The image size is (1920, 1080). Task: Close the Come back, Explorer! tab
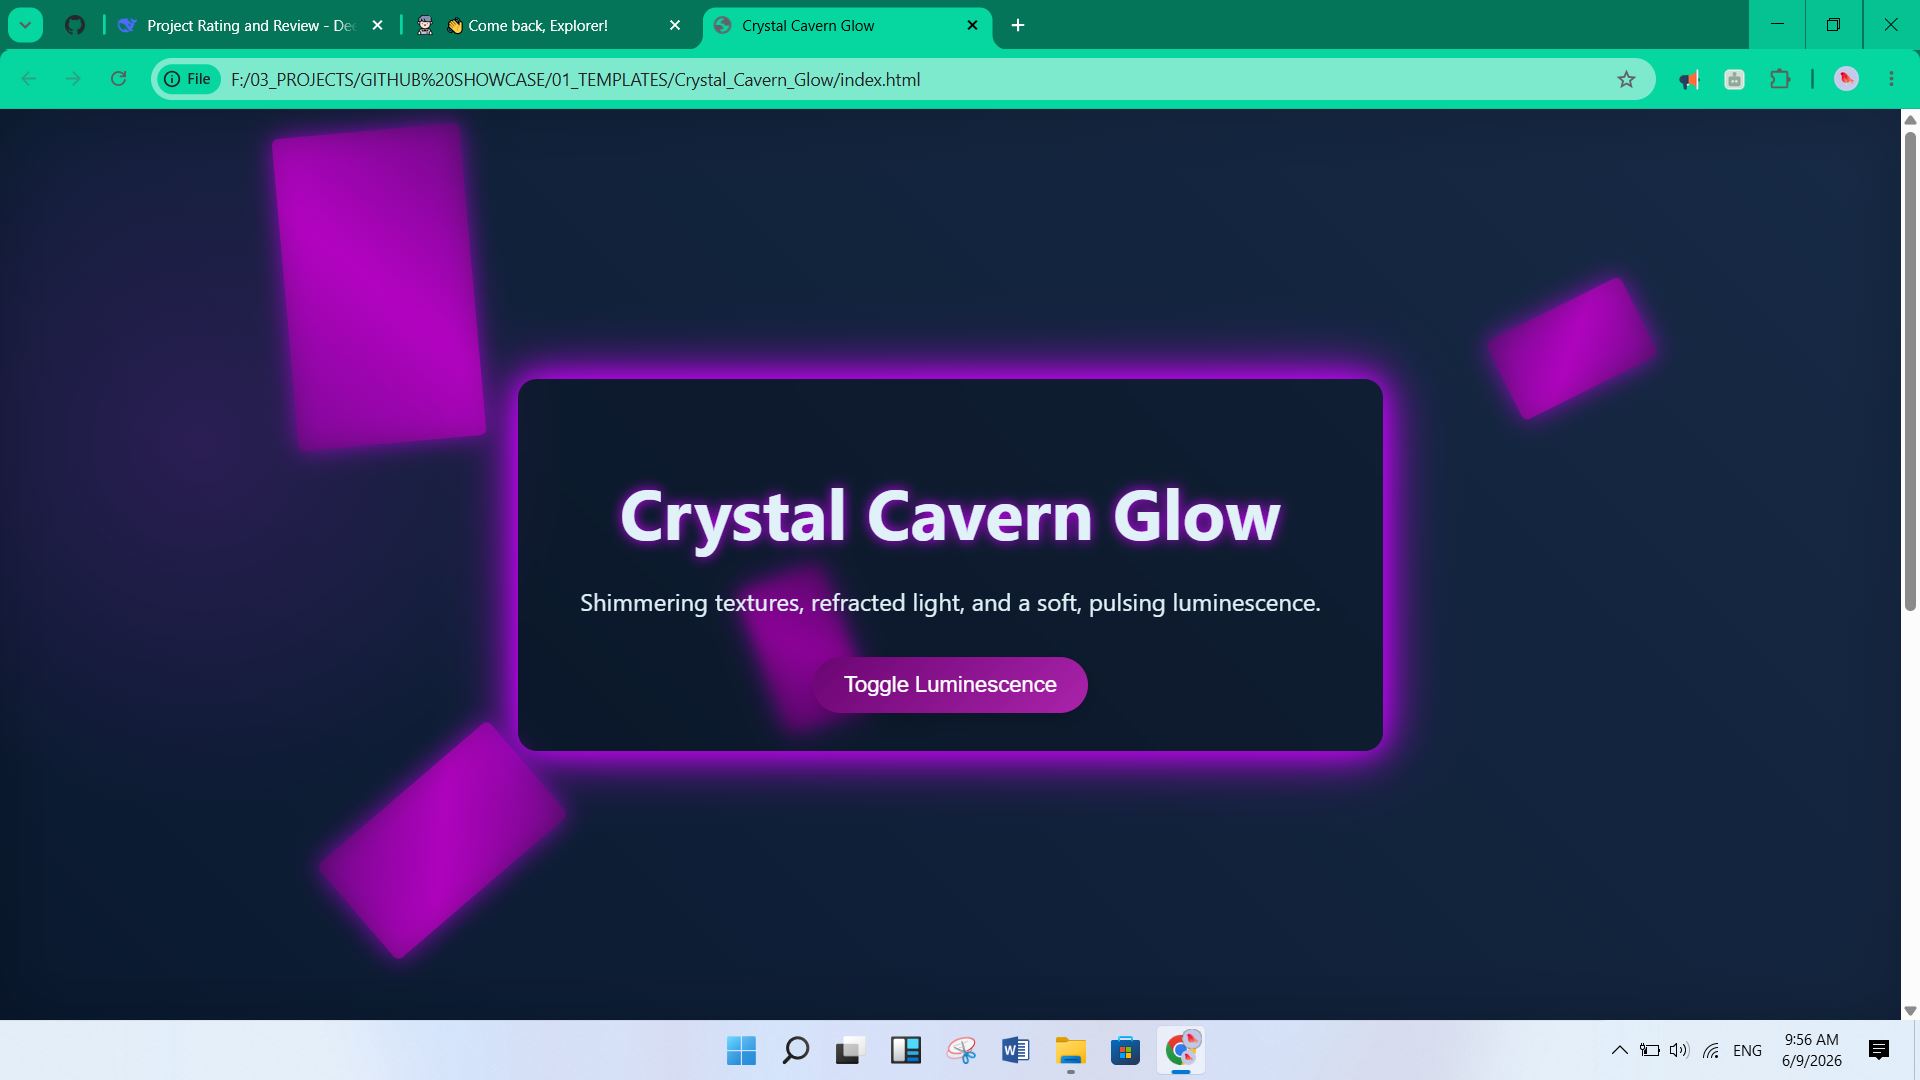point(675,25)
